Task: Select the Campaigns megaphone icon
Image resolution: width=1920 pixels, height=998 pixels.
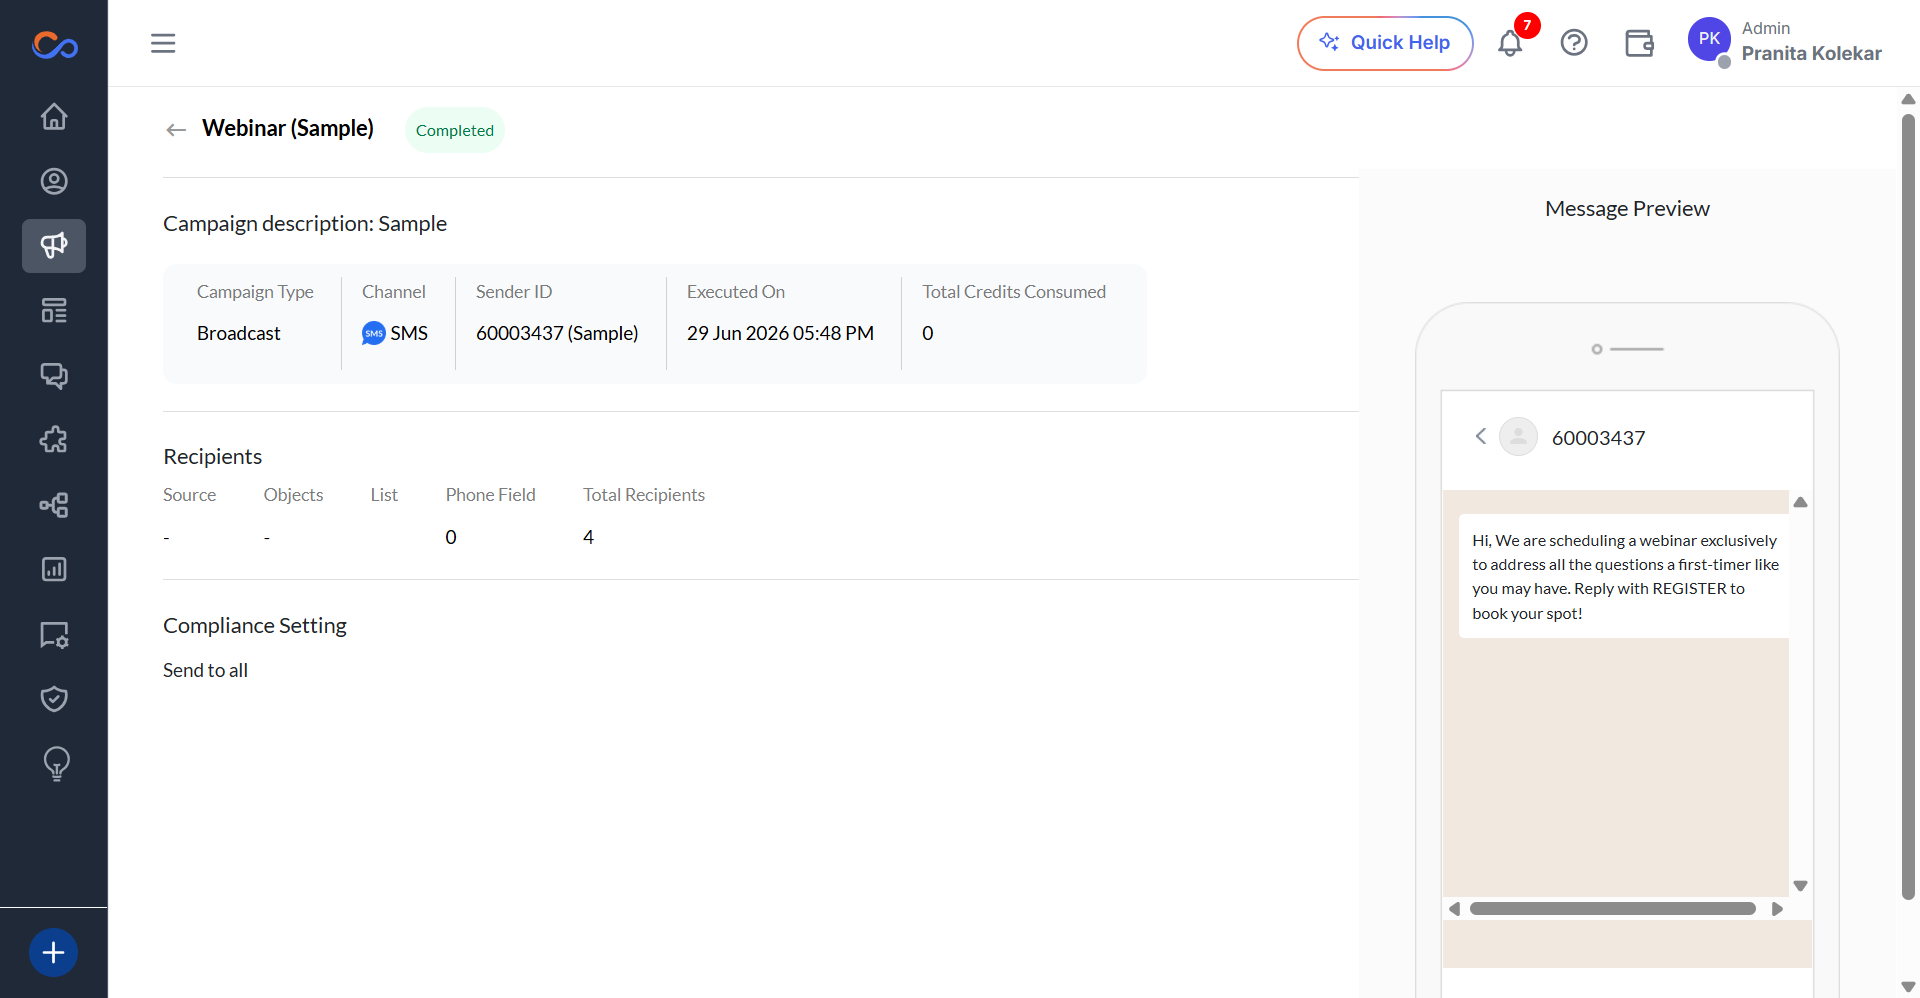Action: point(54,246)
